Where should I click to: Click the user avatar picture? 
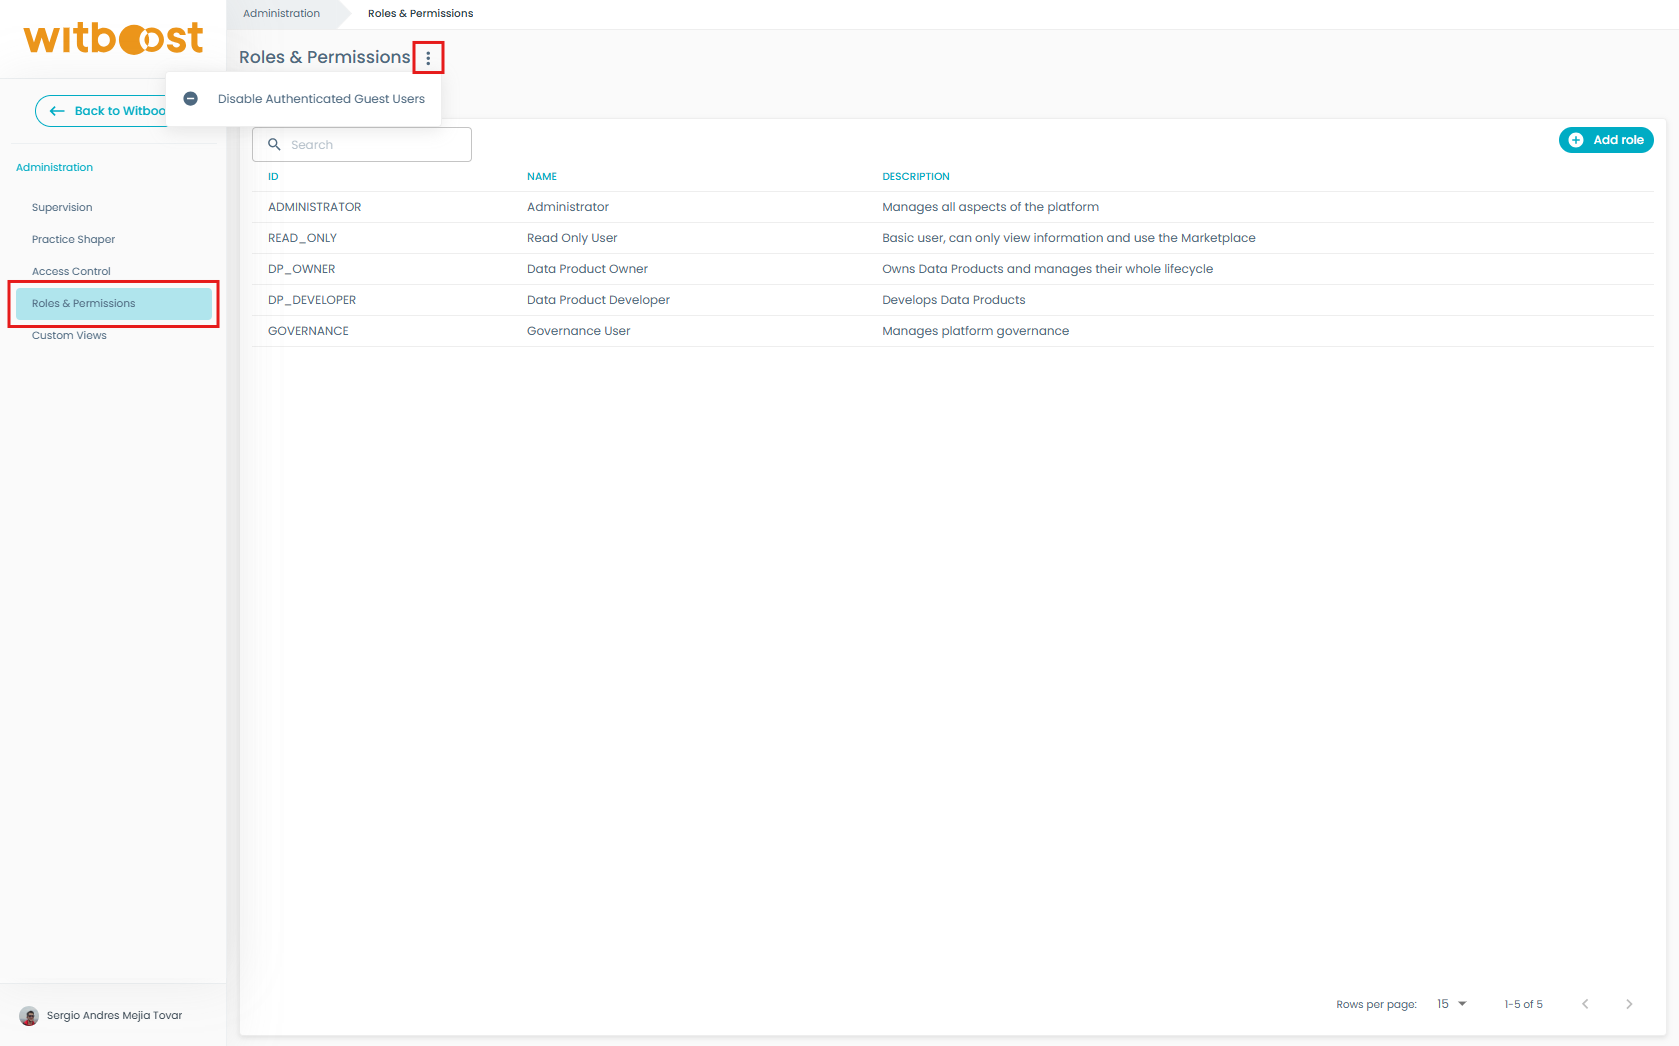pyautogui.click(x=29, y=1016)
